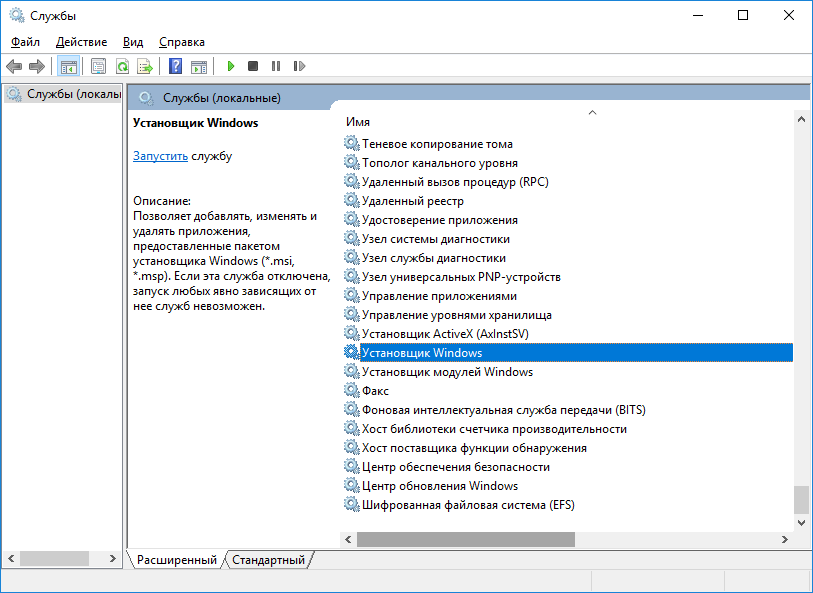Screen dimensions: 813x593
Task: Switch to the Стандартный tab
Action: click(268, 560)
